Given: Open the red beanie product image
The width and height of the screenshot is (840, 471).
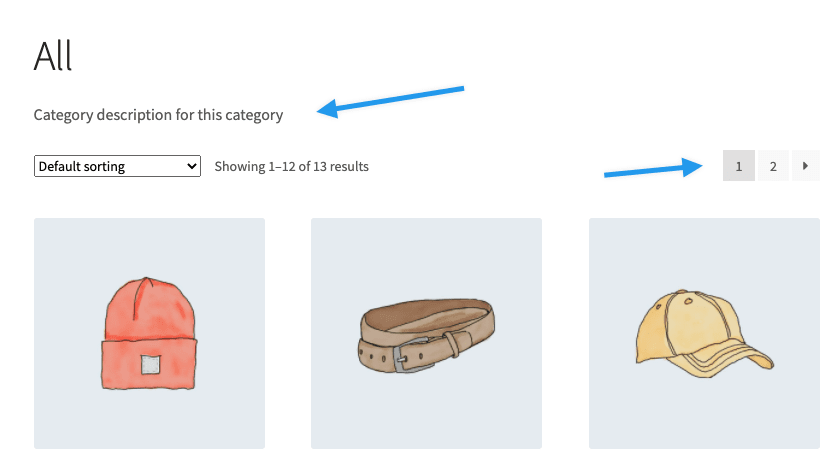Looking at the screenshot, I should (x=149, y=333).
